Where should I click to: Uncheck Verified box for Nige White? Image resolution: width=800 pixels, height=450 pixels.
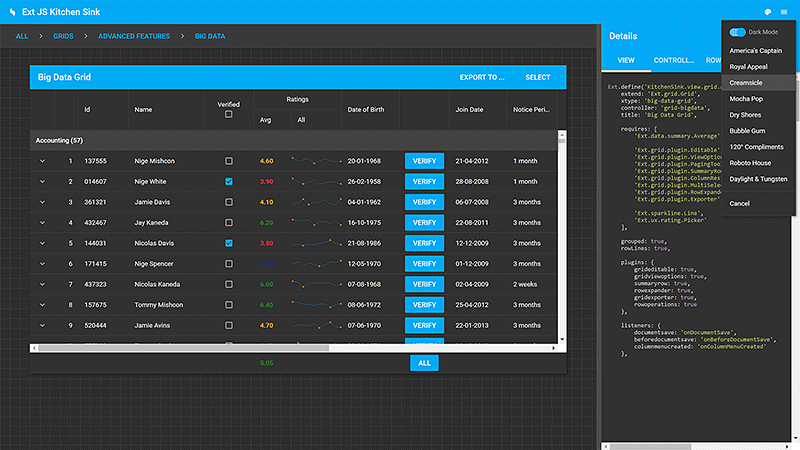(x=229, y=181)
